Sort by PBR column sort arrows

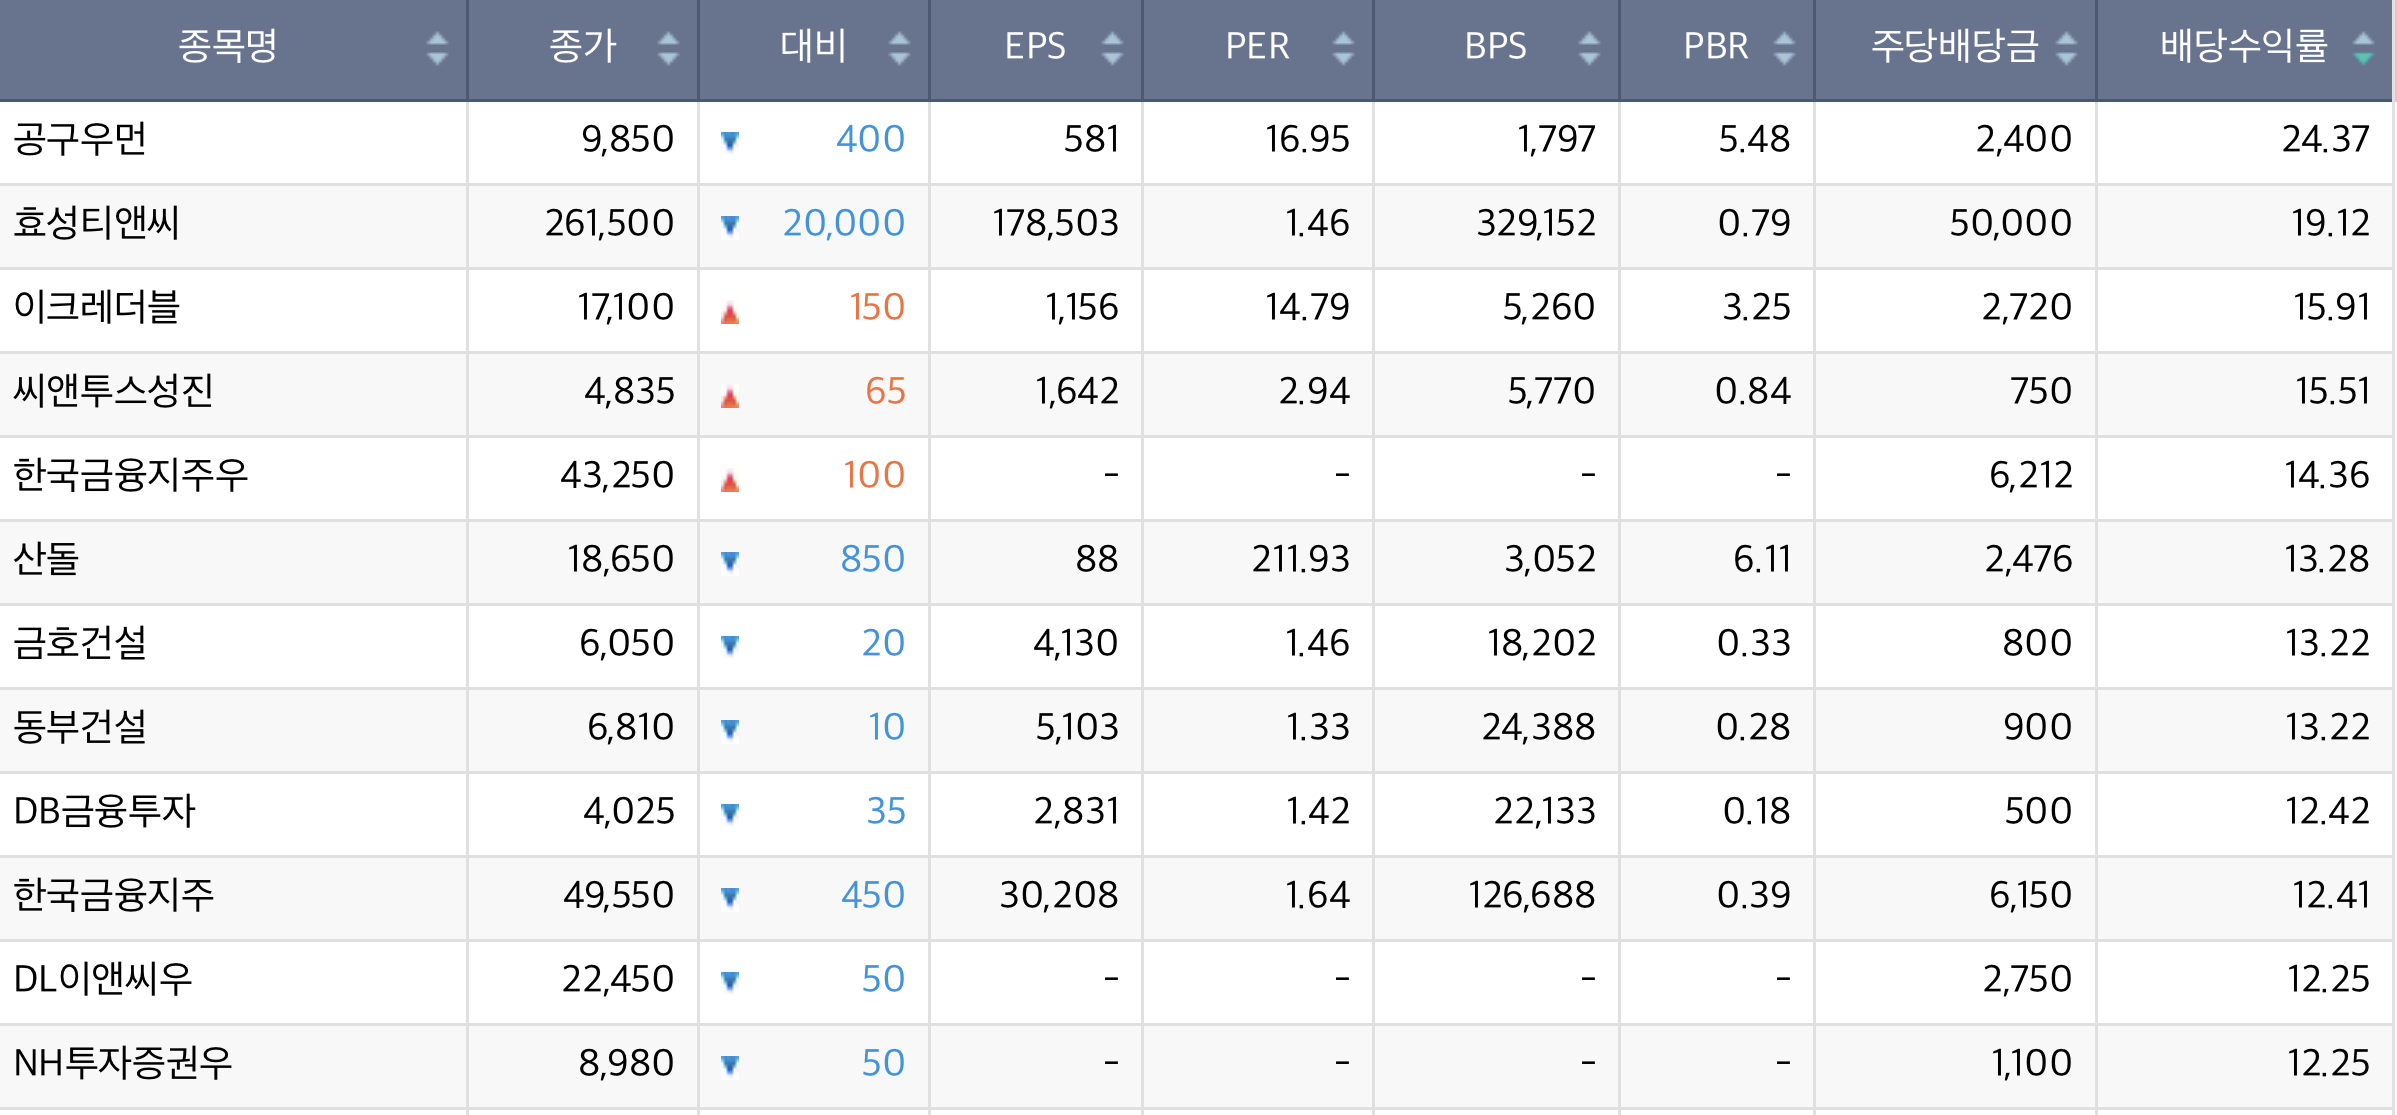(x=1784, y=48)
